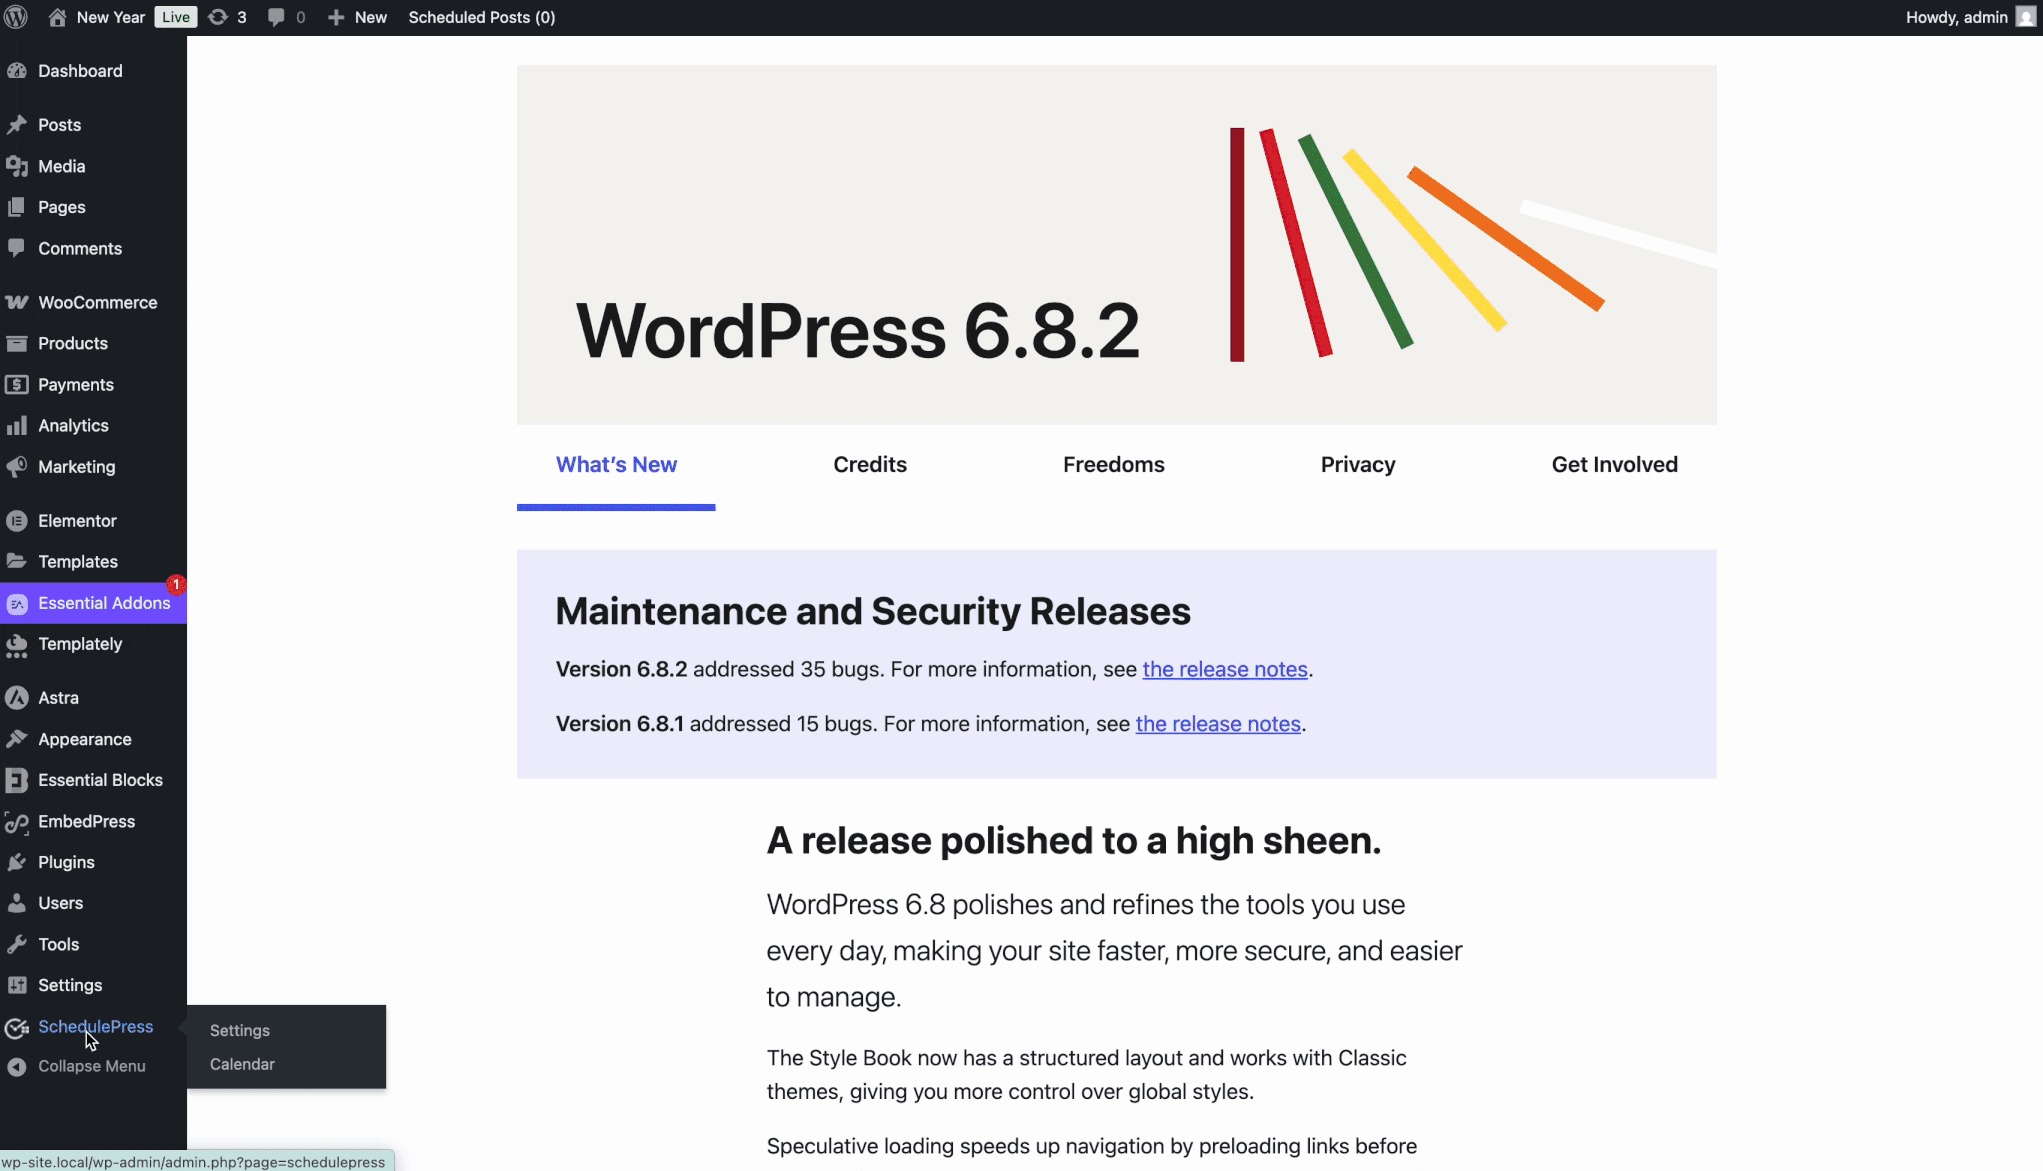Click the Elementor logo icon
This screenshot has width=2043, height=1171.
click(x=17, y=520)
